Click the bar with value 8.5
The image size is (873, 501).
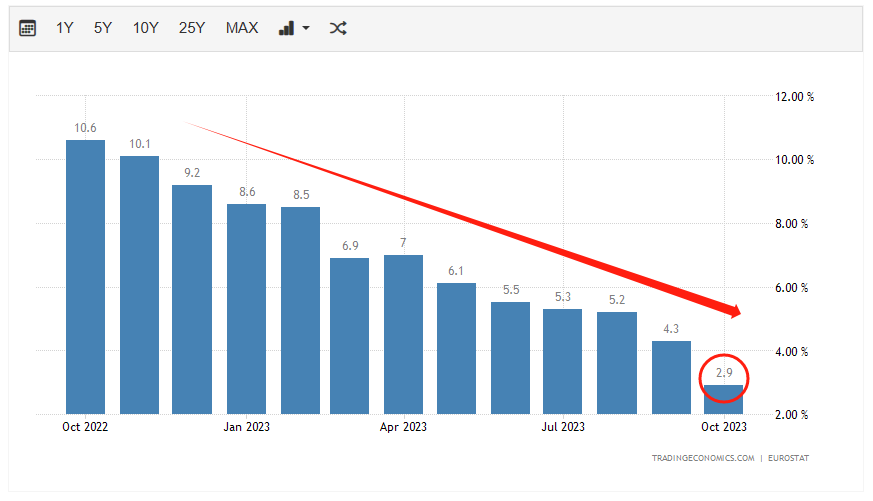coord(301,311)
